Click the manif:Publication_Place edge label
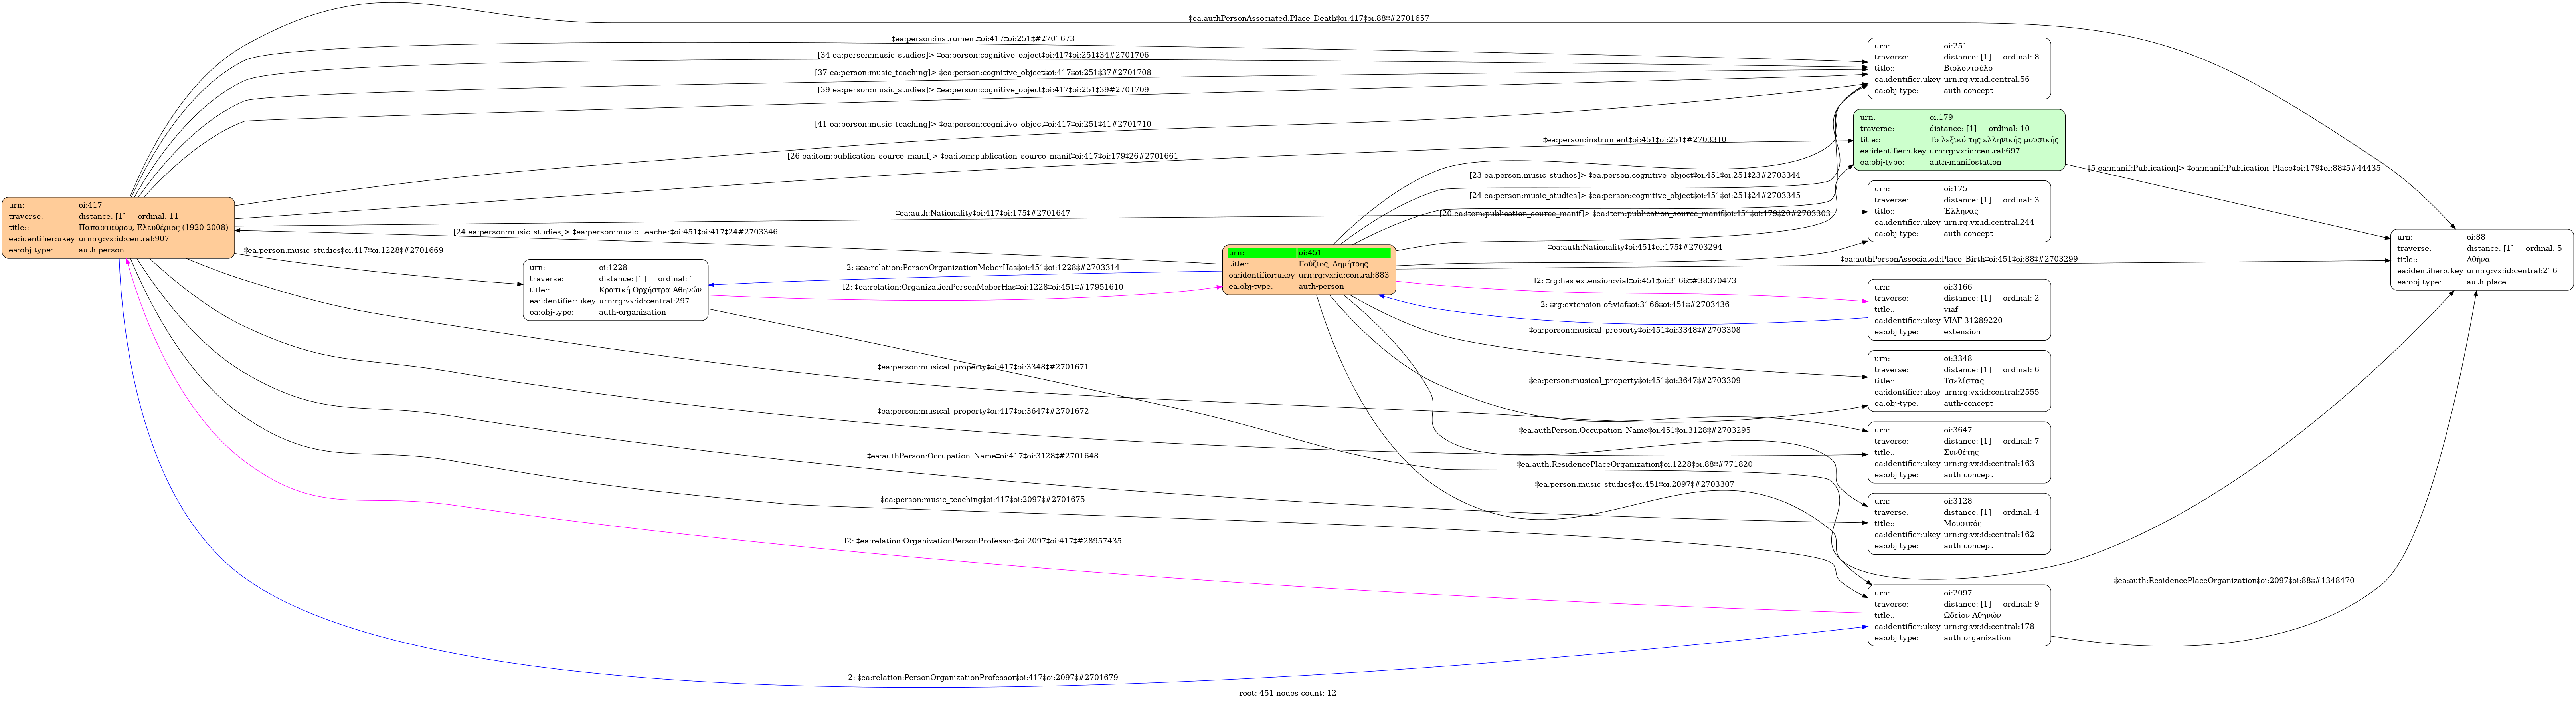This screenshot has height=702, width=2576. pyautogui.click(x=2233, y=168)
